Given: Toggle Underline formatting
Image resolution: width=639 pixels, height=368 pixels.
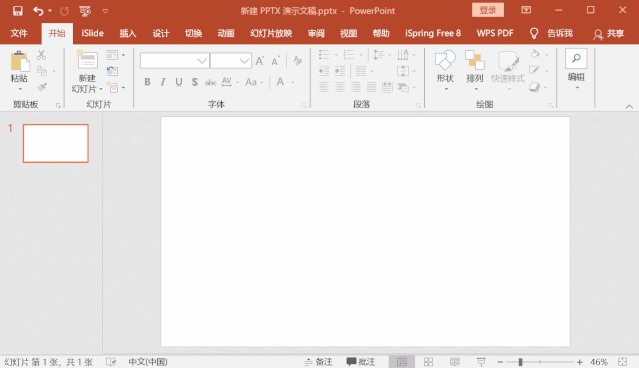Looking at the screenshot, I should [x=179, y=82].
